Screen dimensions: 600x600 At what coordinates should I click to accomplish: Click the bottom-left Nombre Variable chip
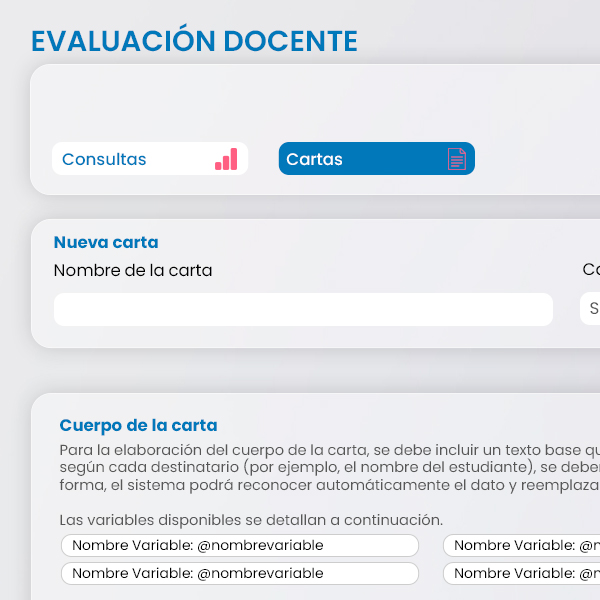240,573
